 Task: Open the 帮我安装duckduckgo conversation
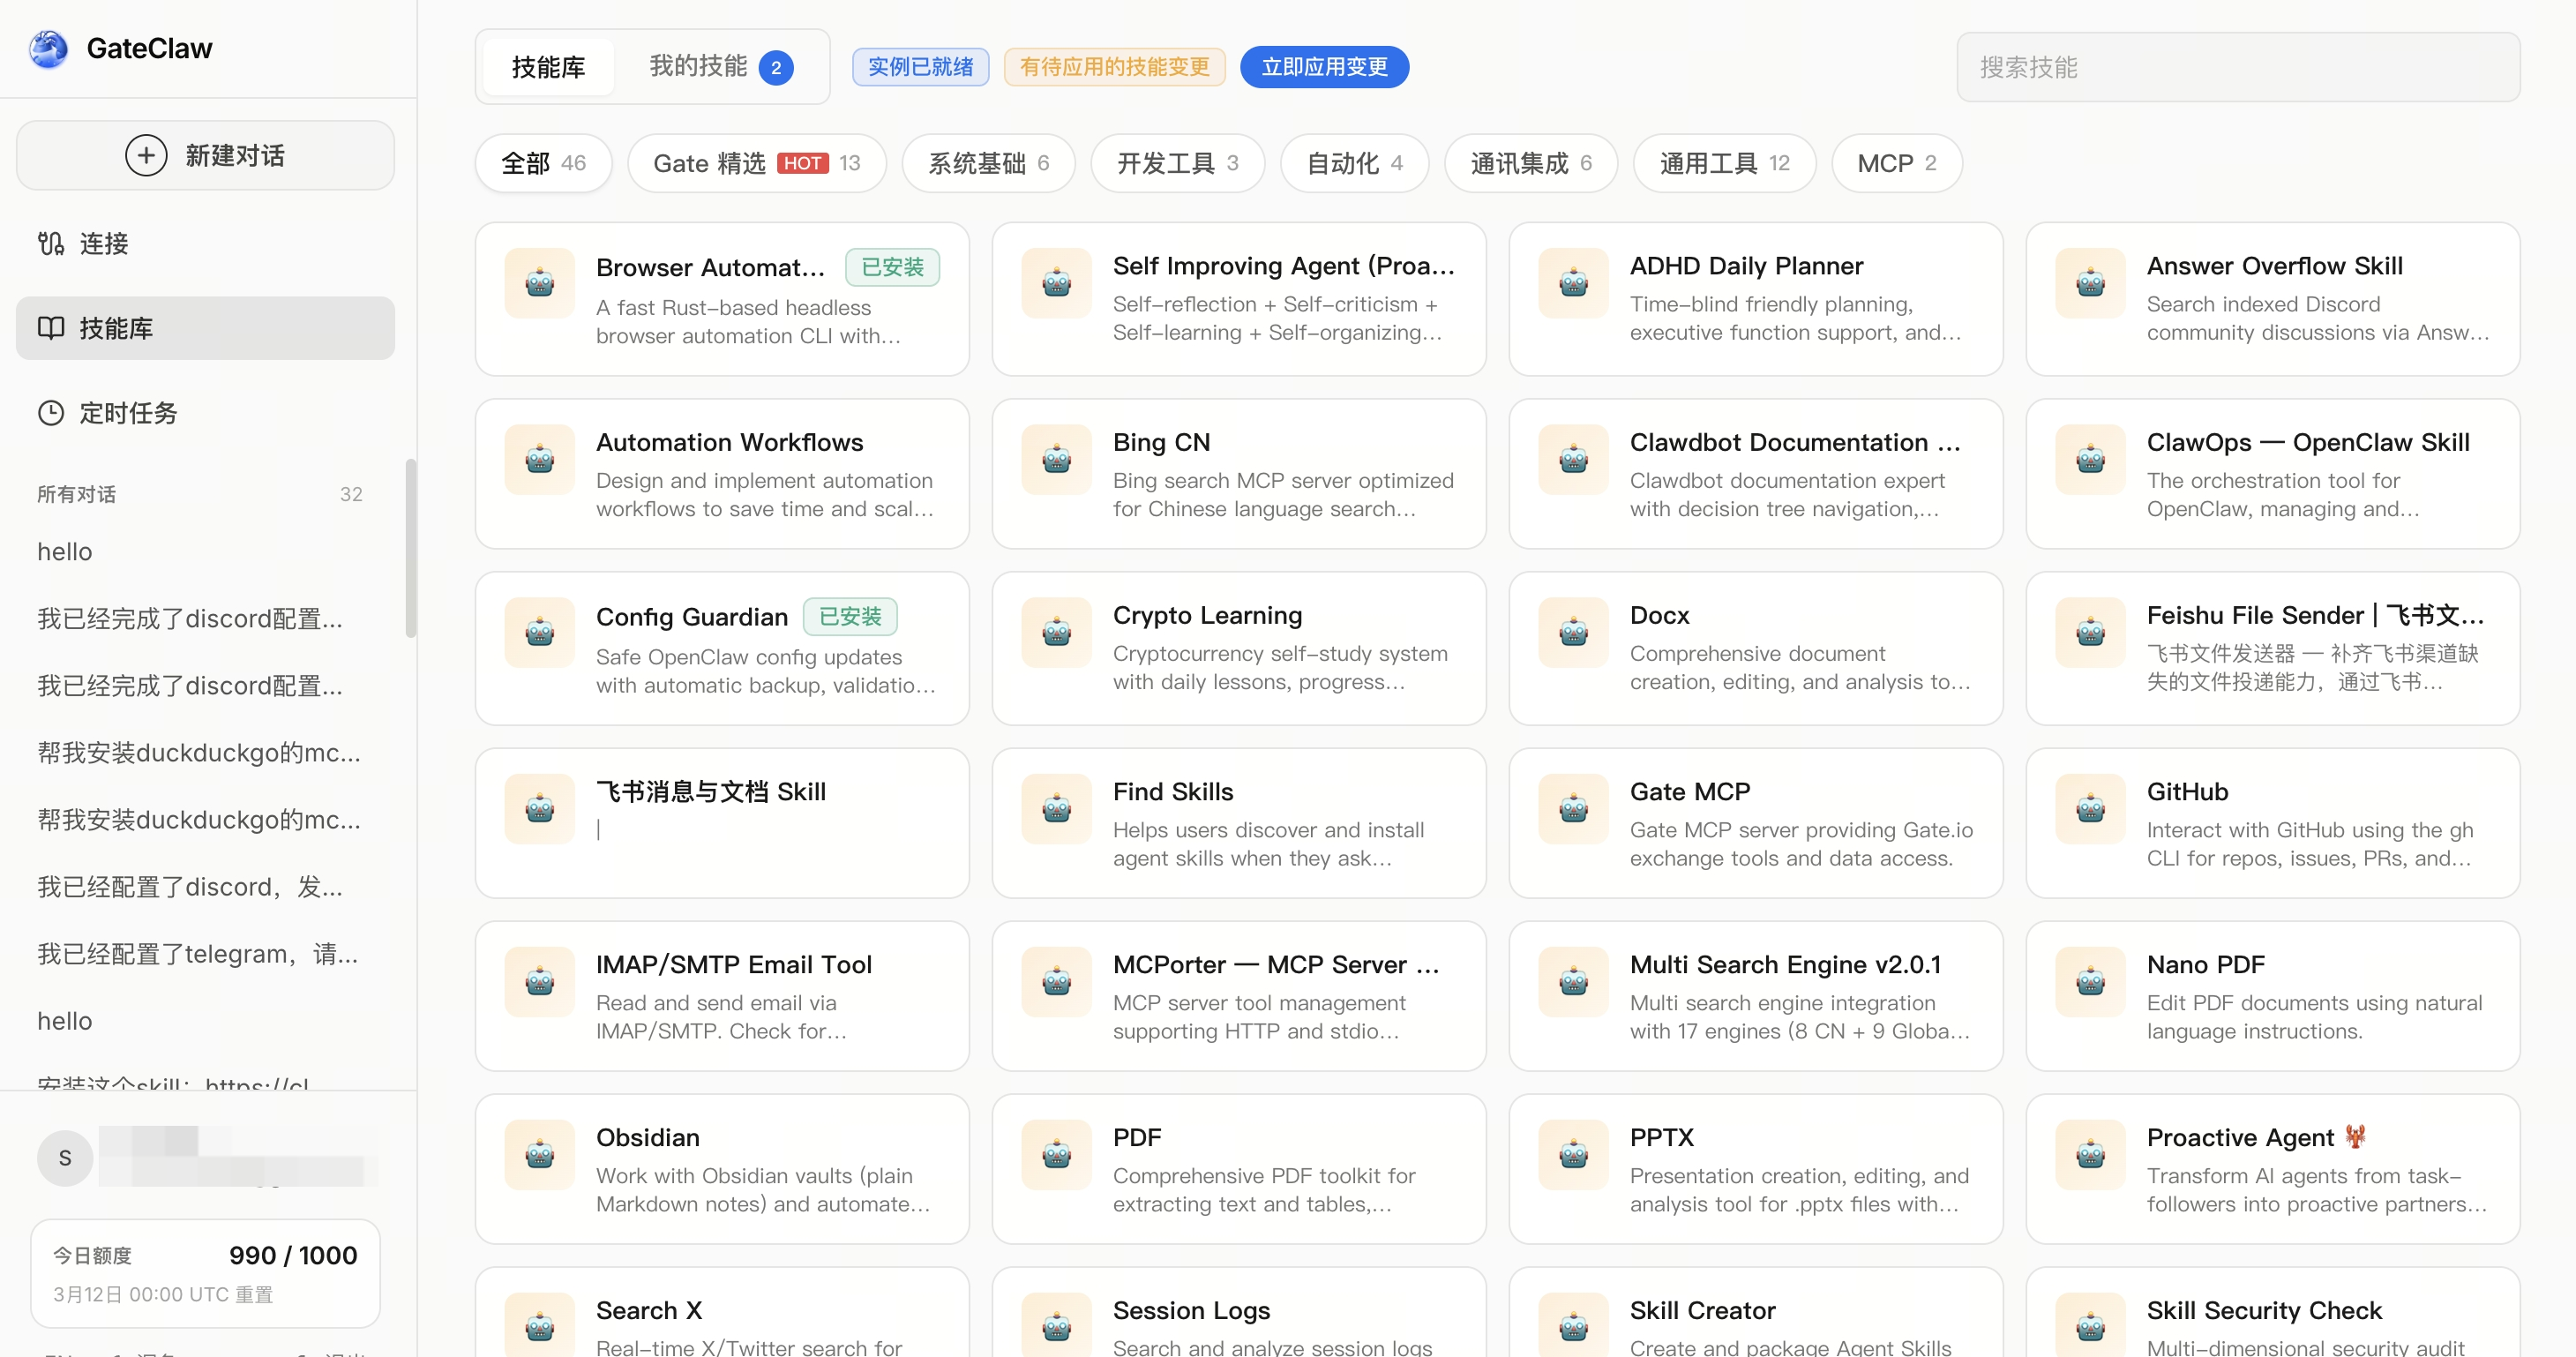[199, 752]
